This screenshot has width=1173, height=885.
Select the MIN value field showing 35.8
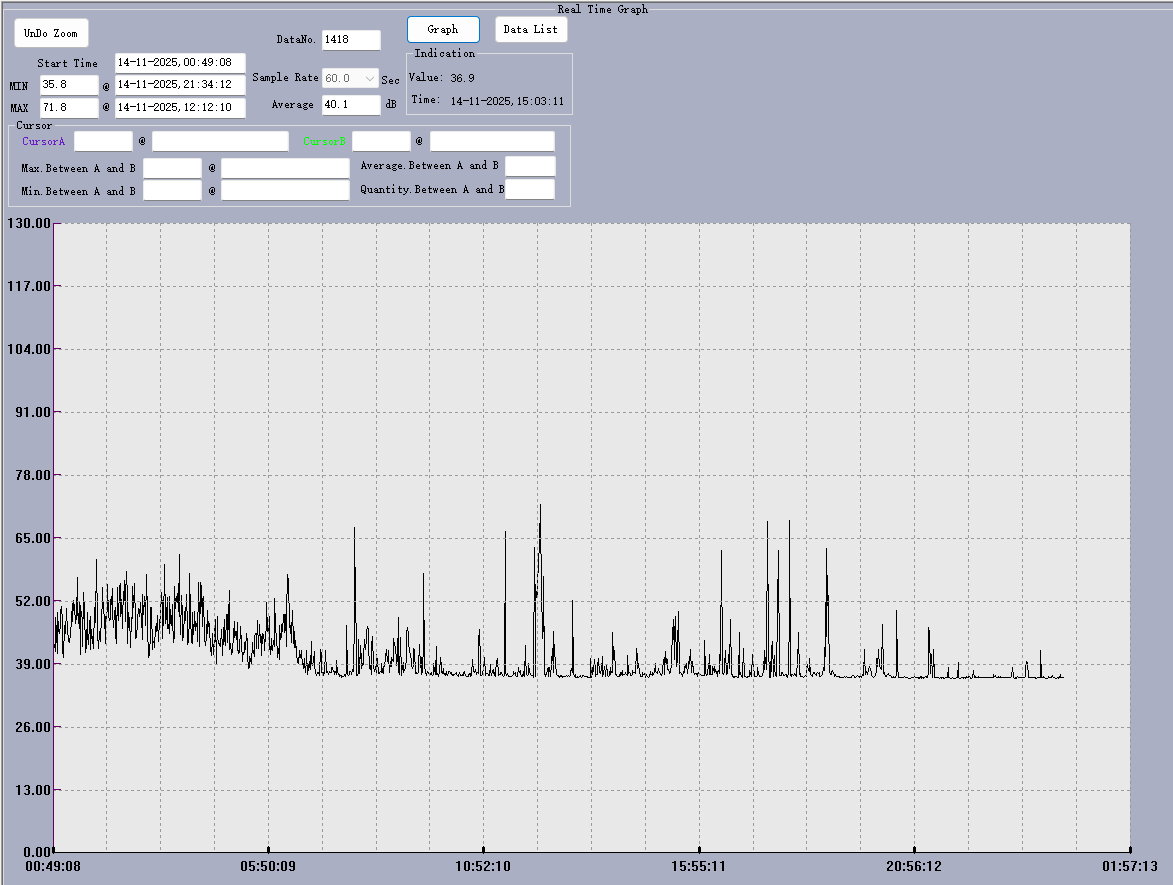tap(69, 86)
